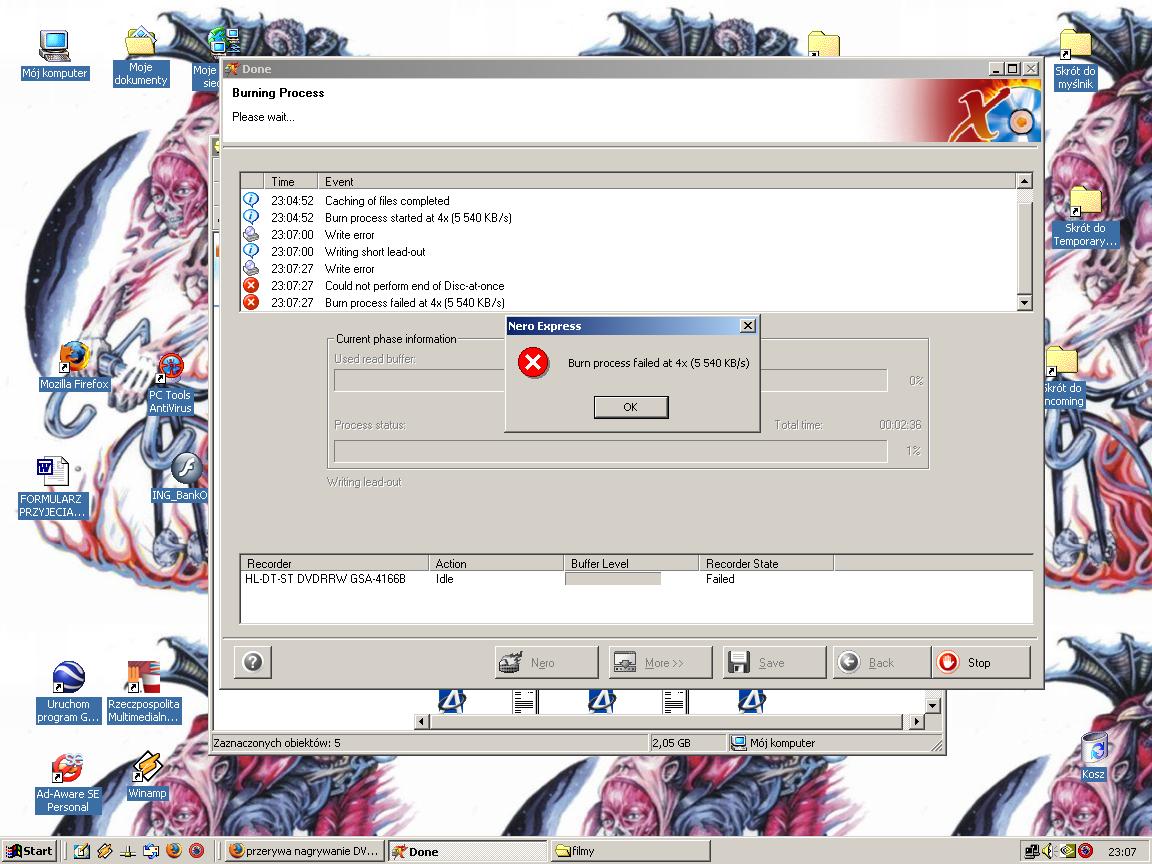Open the PC Tools AntiVirus desktop icon

[x=170, y=384]
